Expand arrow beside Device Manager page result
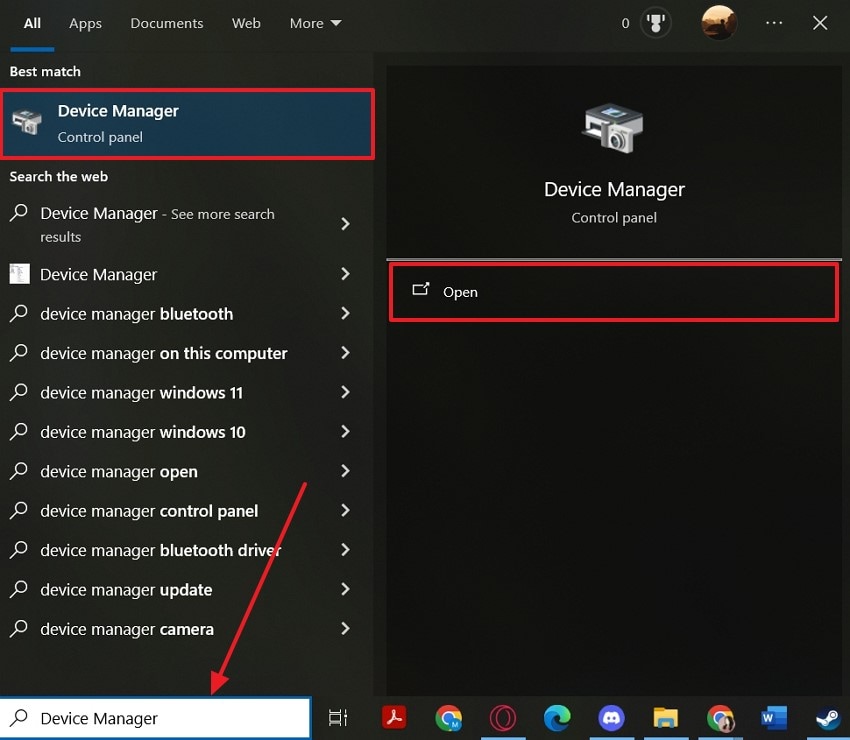This screenshot has width=850, height=740. coord(345,274)
